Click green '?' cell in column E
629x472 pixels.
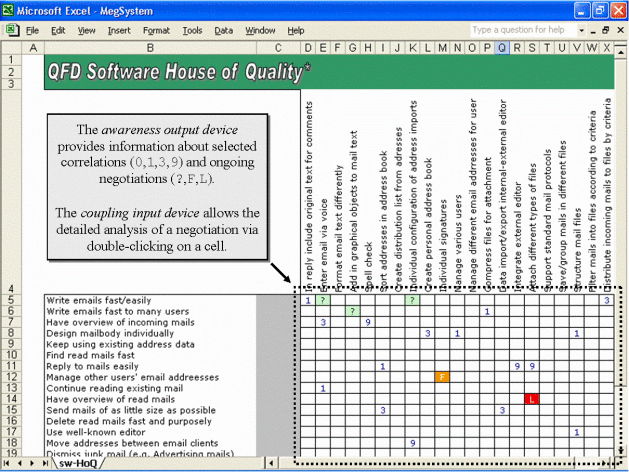coord(323,300)
